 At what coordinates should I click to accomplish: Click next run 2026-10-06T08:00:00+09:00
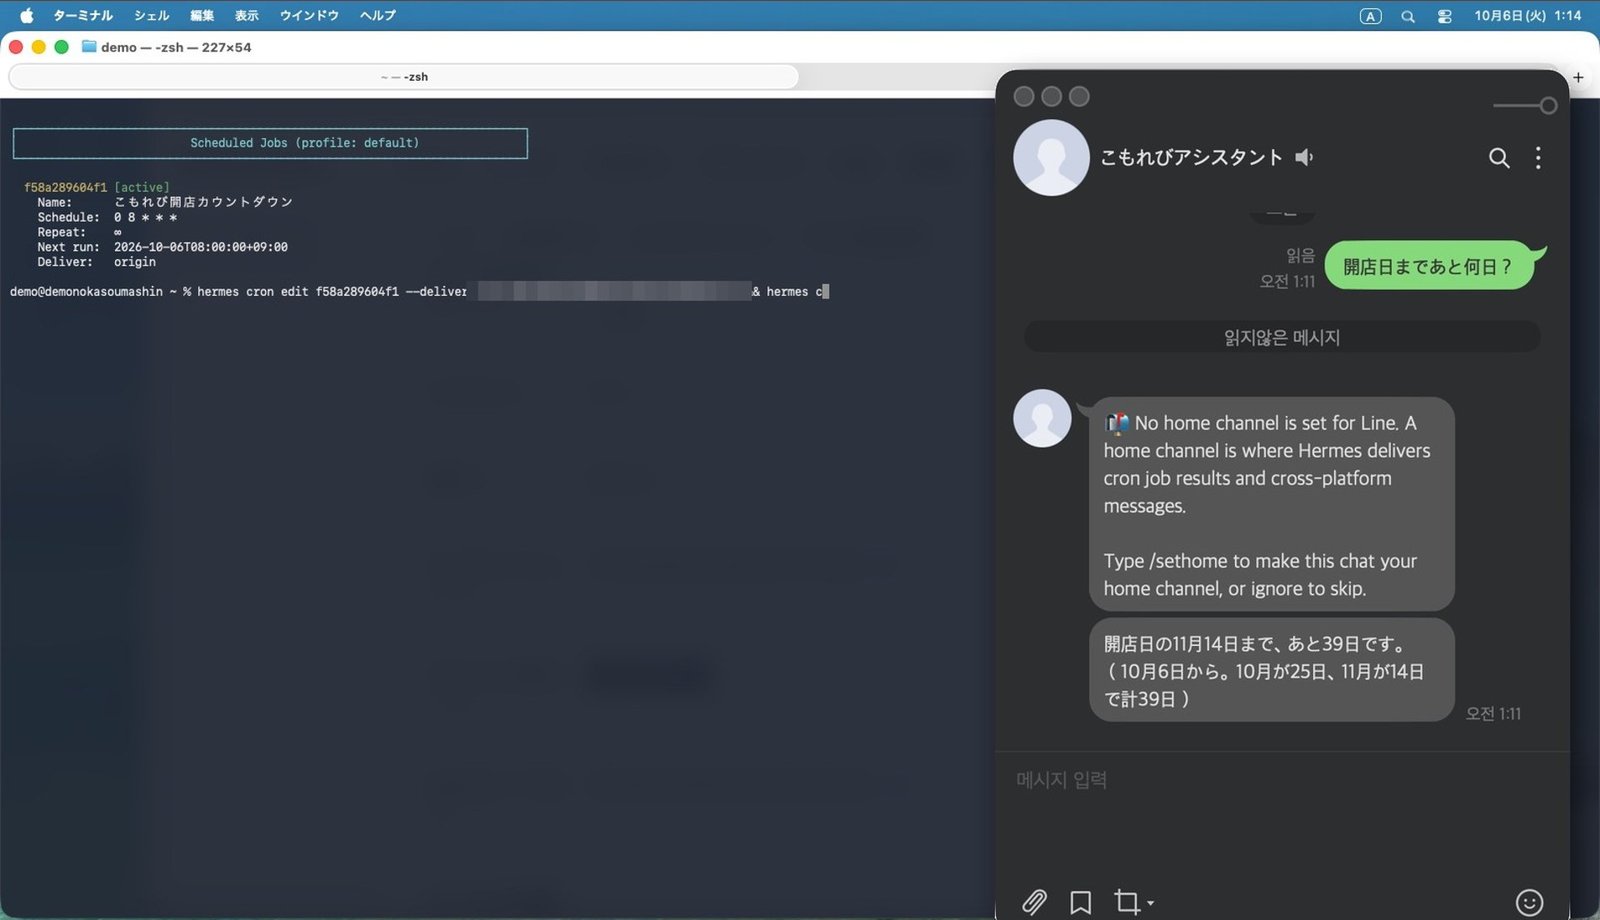click(201, 247)
